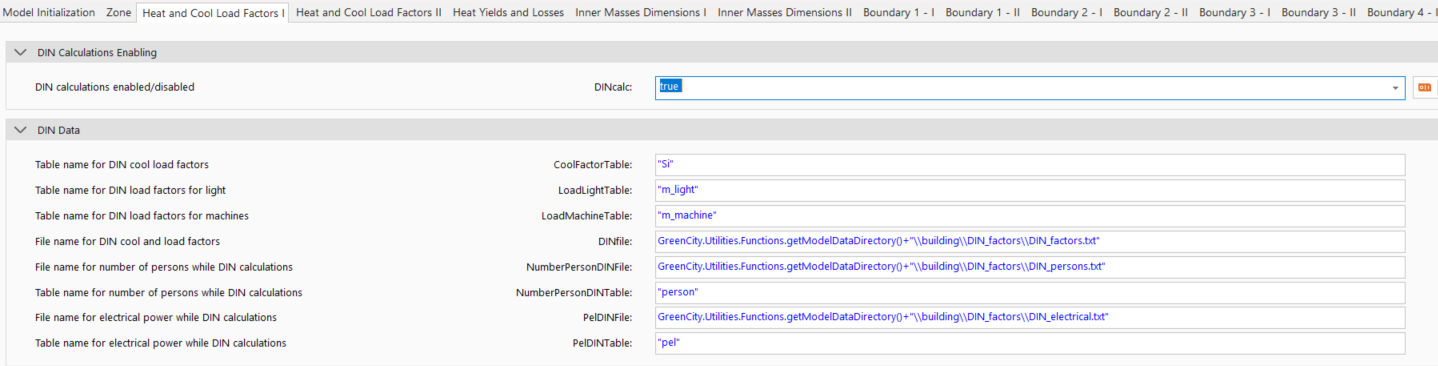The height and width of the screenshot is (366, 1438).
Task: Go to the Boundary 1 - I tab
Action: [x=898, y=13]
